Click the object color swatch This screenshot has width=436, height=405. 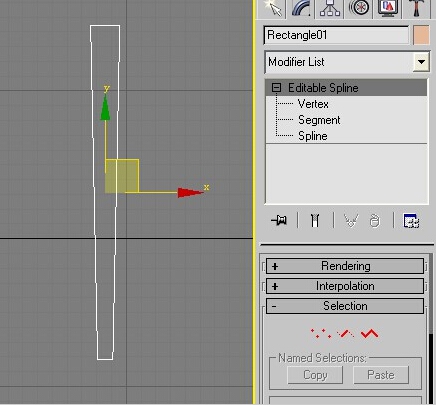[x=421, y=35]
